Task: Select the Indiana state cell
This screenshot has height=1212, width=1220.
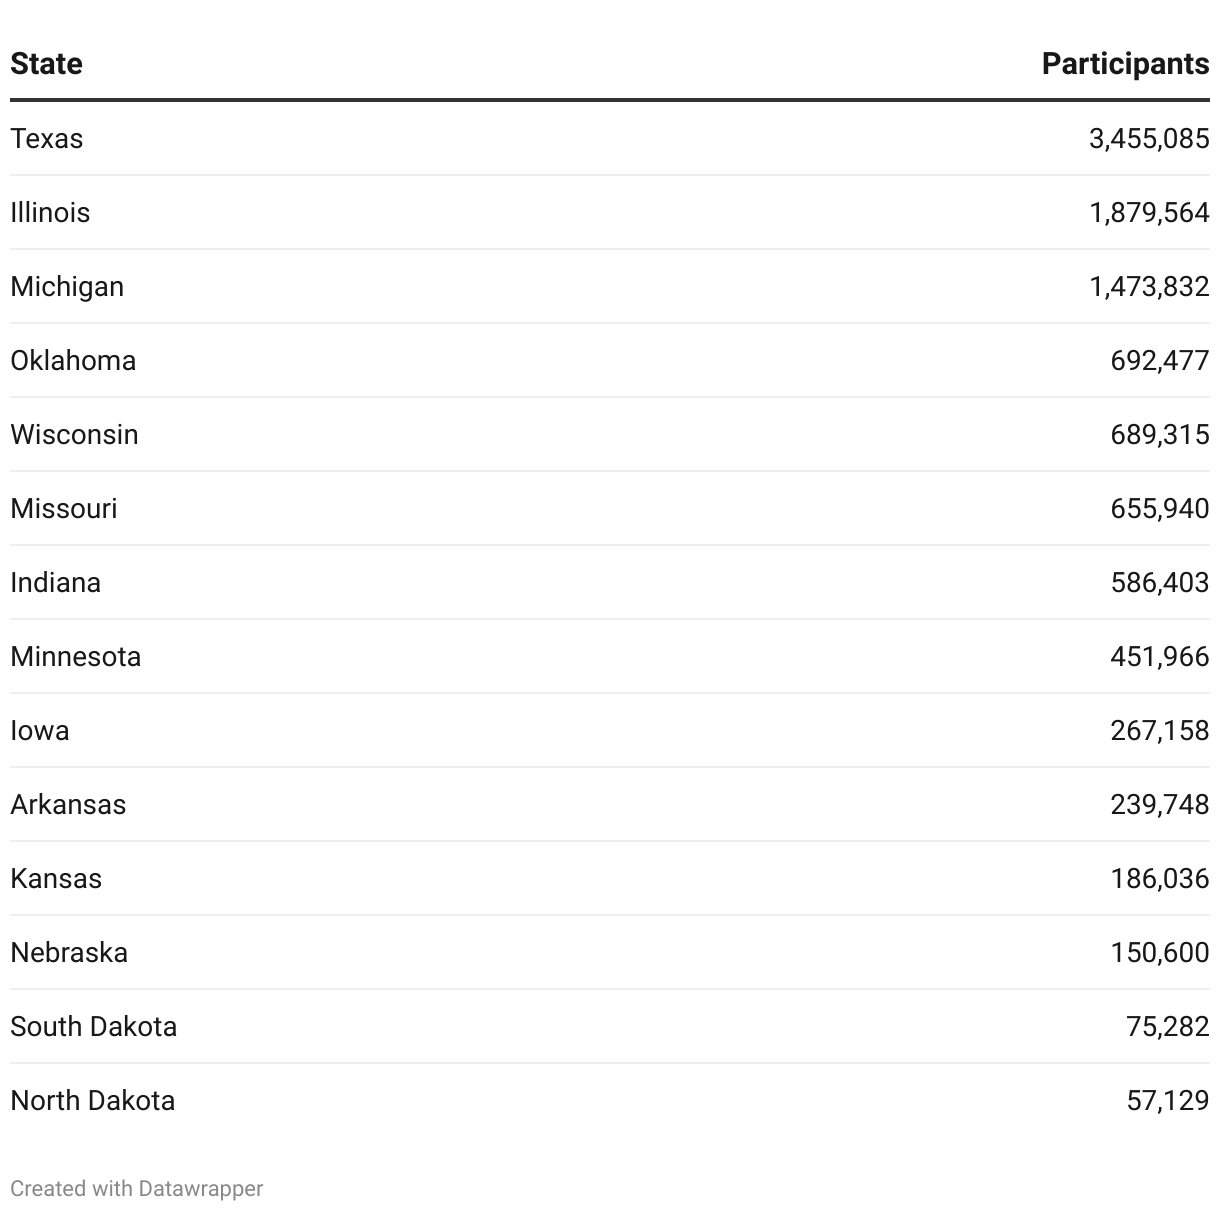Action: (56, 582)
